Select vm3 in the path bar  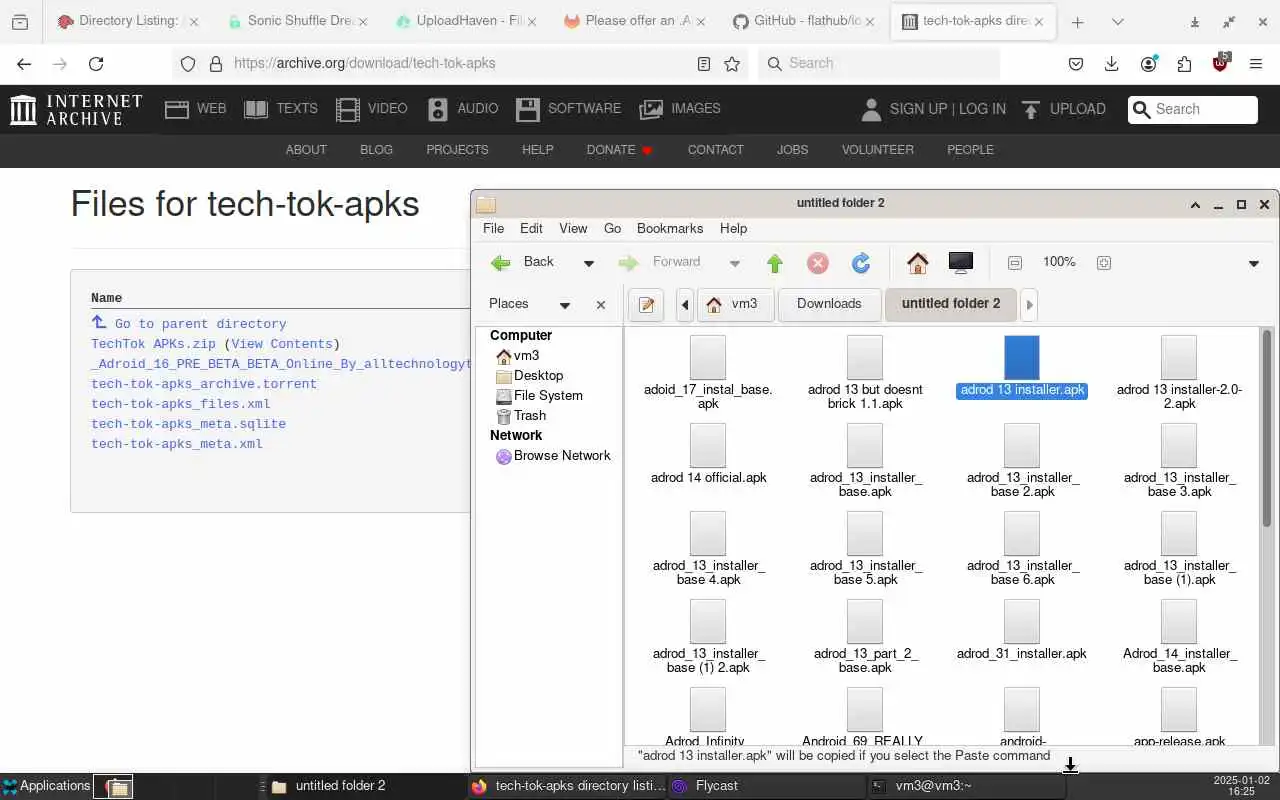point(734,305)
